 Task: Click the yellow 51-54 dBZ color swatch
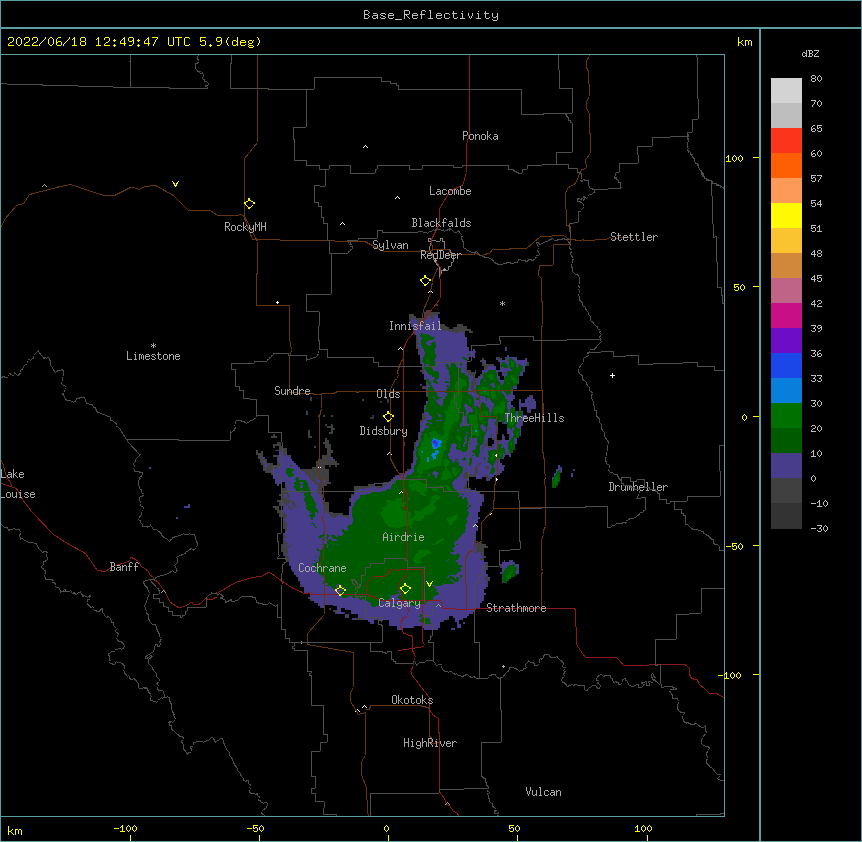point(786,215)
